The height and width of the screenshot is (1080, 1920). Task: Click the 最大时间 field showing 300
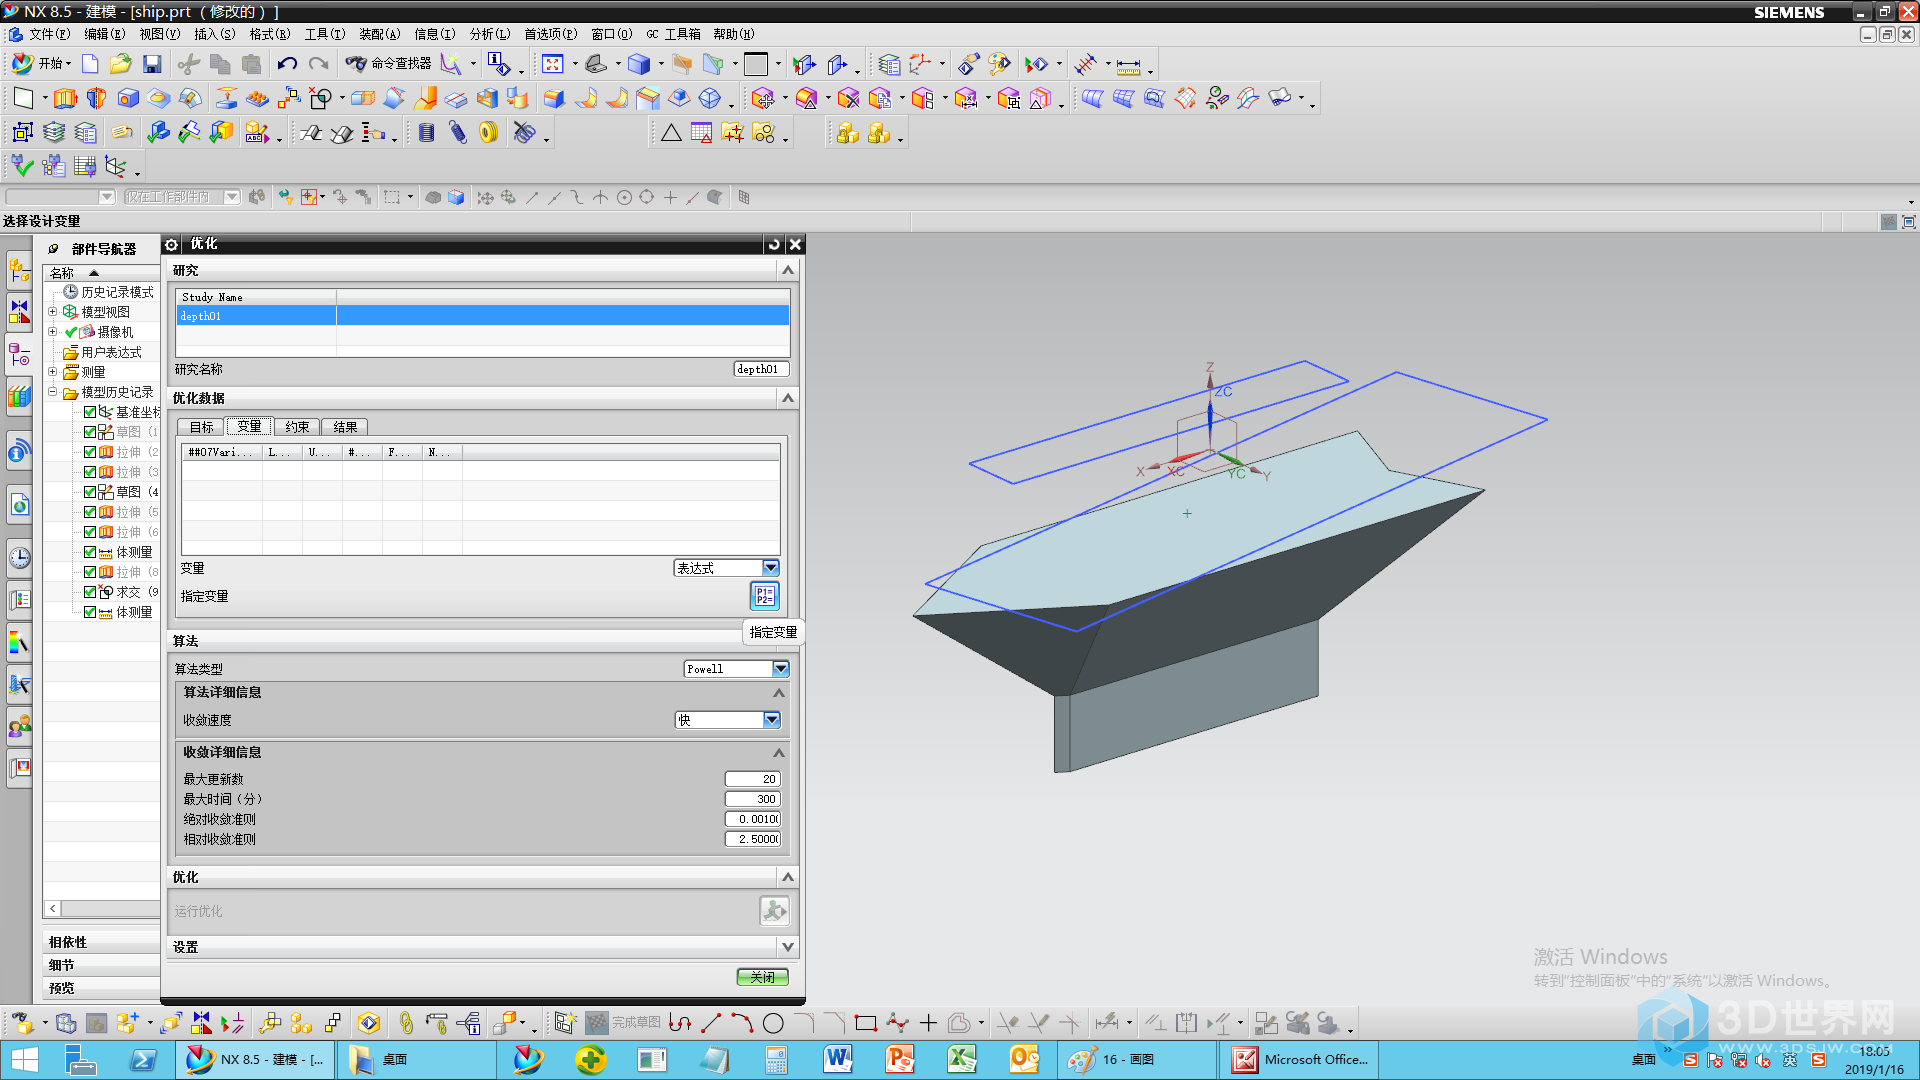pos(752,799)
